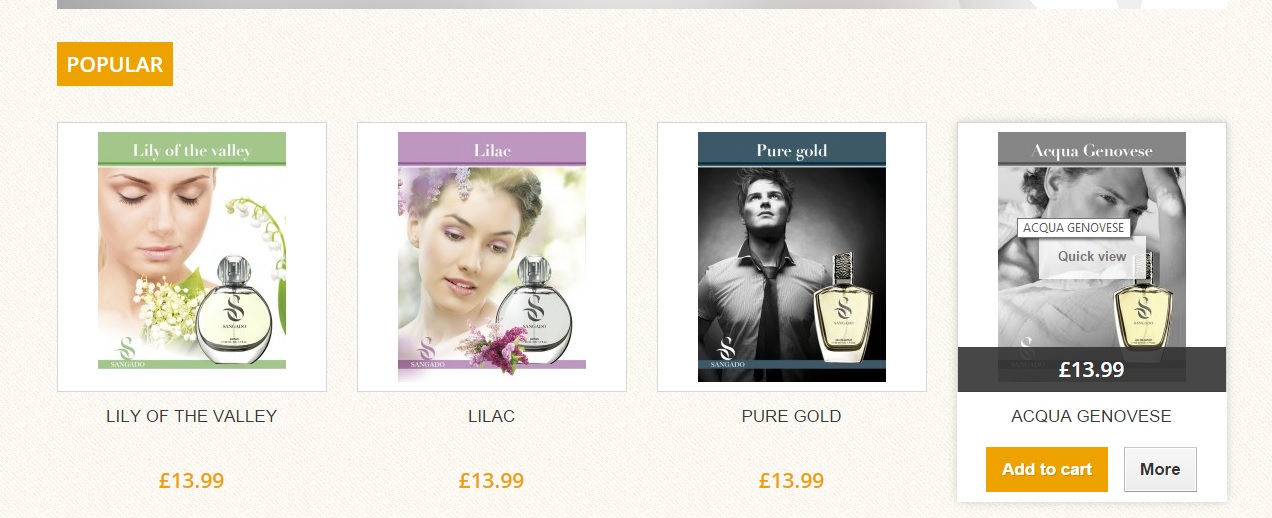Click the £13.99 price overlay on Acqua Genovese
This screenshot has width=1272, height=518.
1092,370
